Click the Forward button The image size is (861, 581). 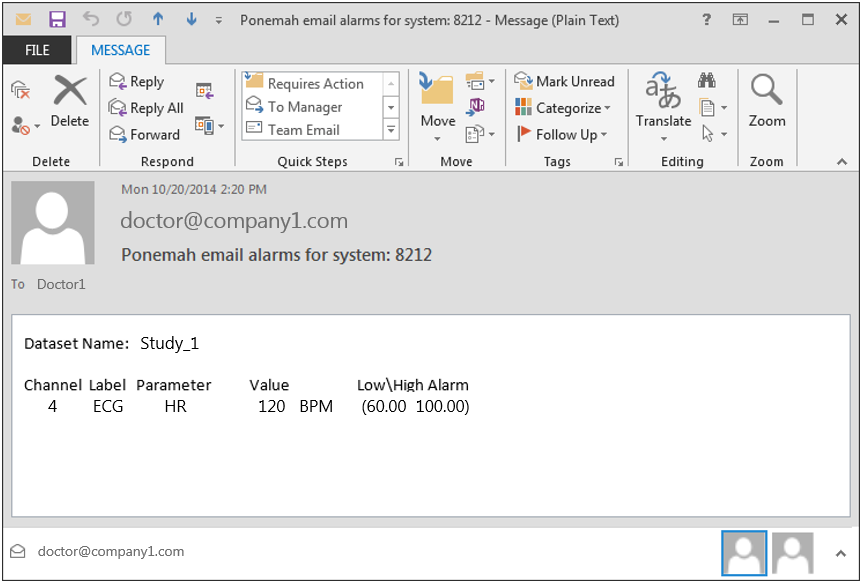(x=151, y=134)
